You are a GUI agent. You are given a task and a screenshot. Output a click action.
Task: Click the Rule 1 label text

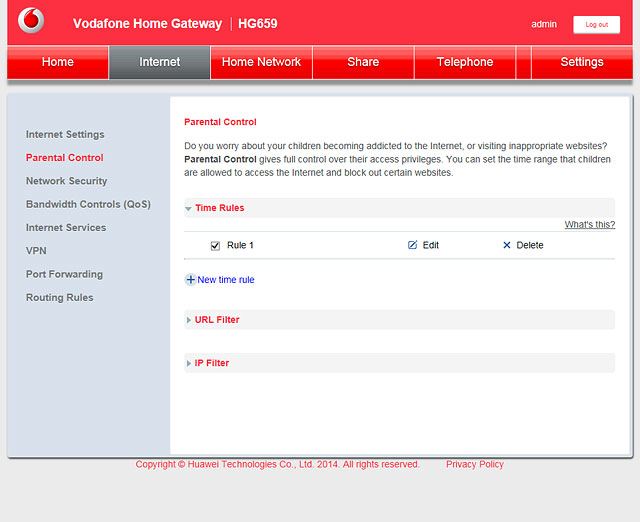click(240, 245)
